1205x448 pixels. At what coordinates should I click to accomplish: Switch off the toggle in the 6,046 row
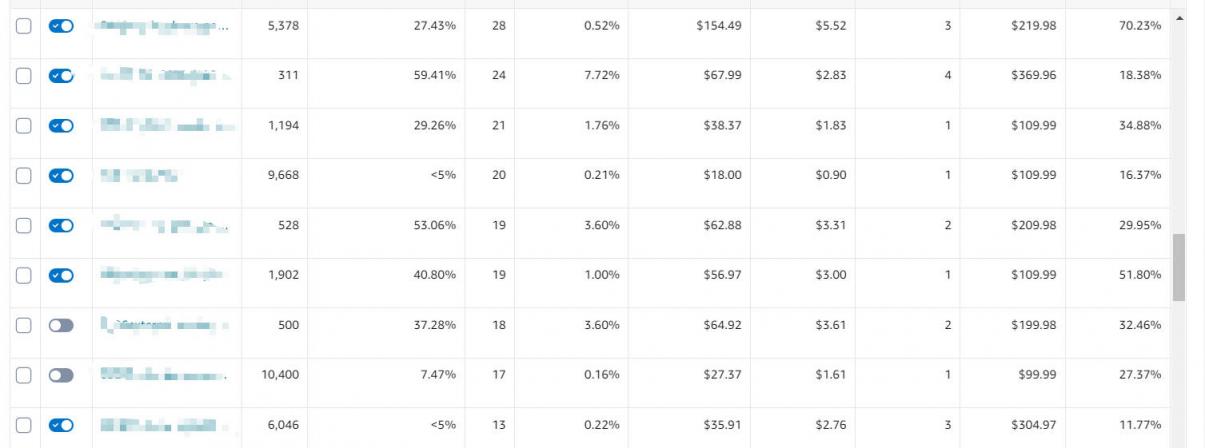tap(61, 425)
